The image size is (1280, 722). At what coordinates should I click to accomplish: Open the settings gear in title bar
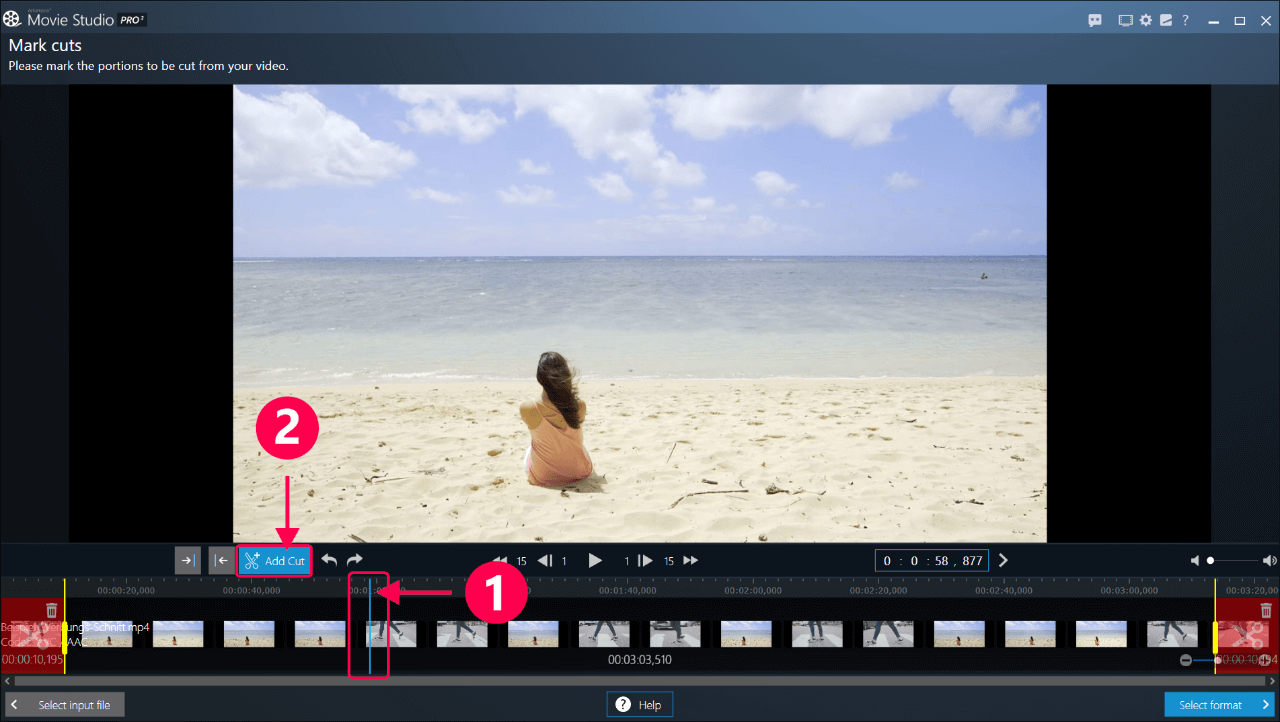coord(1146,20)
